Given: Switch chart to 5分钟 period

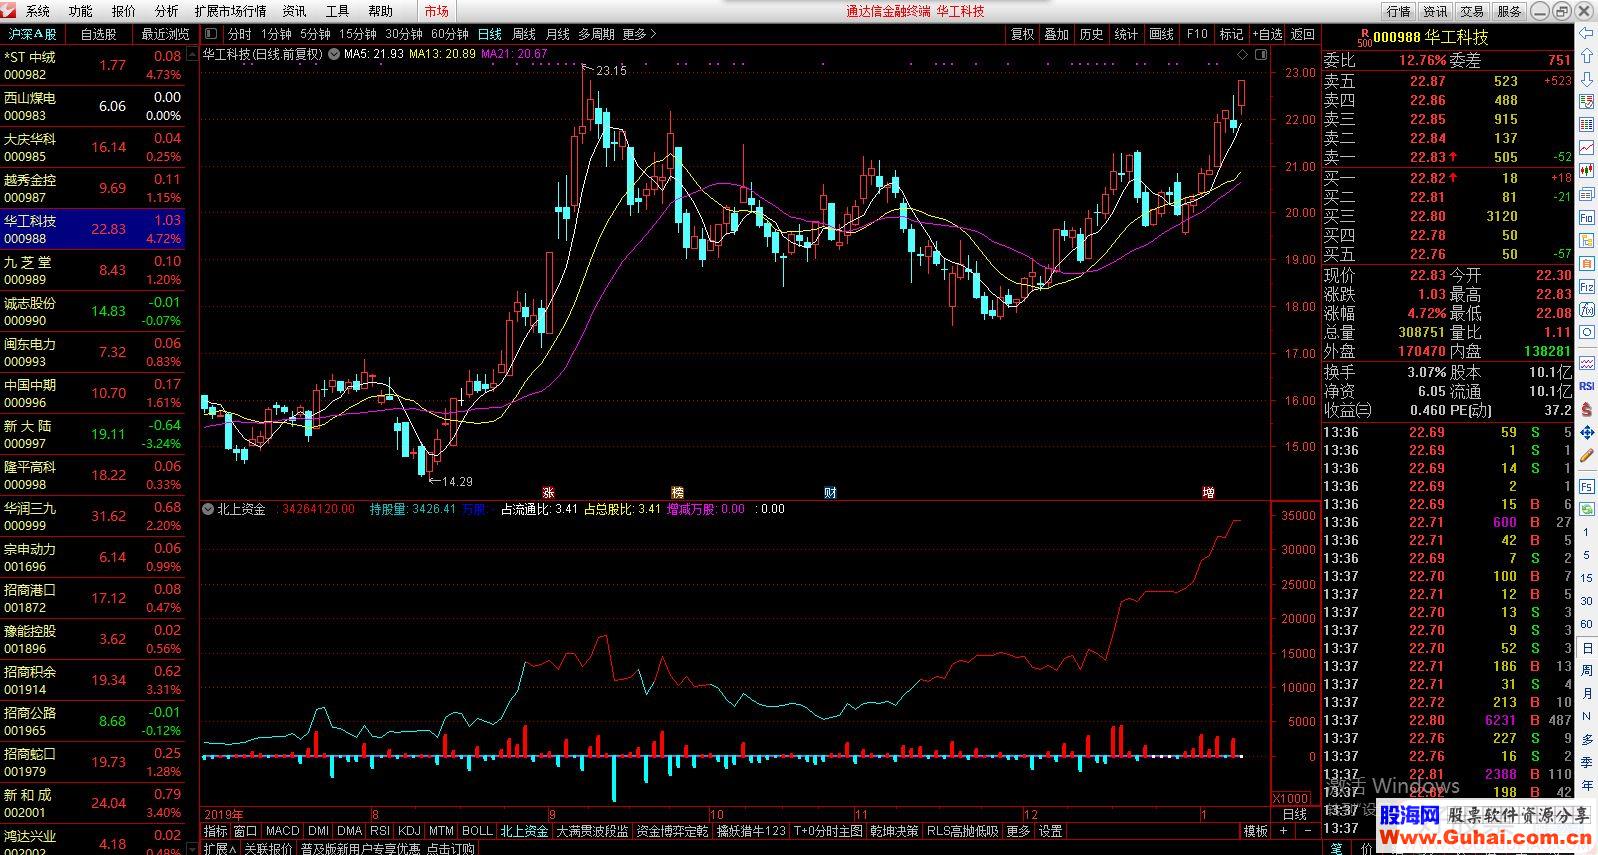Looking at the screenshot, I should pyautogui.click(x=315, y=34).
